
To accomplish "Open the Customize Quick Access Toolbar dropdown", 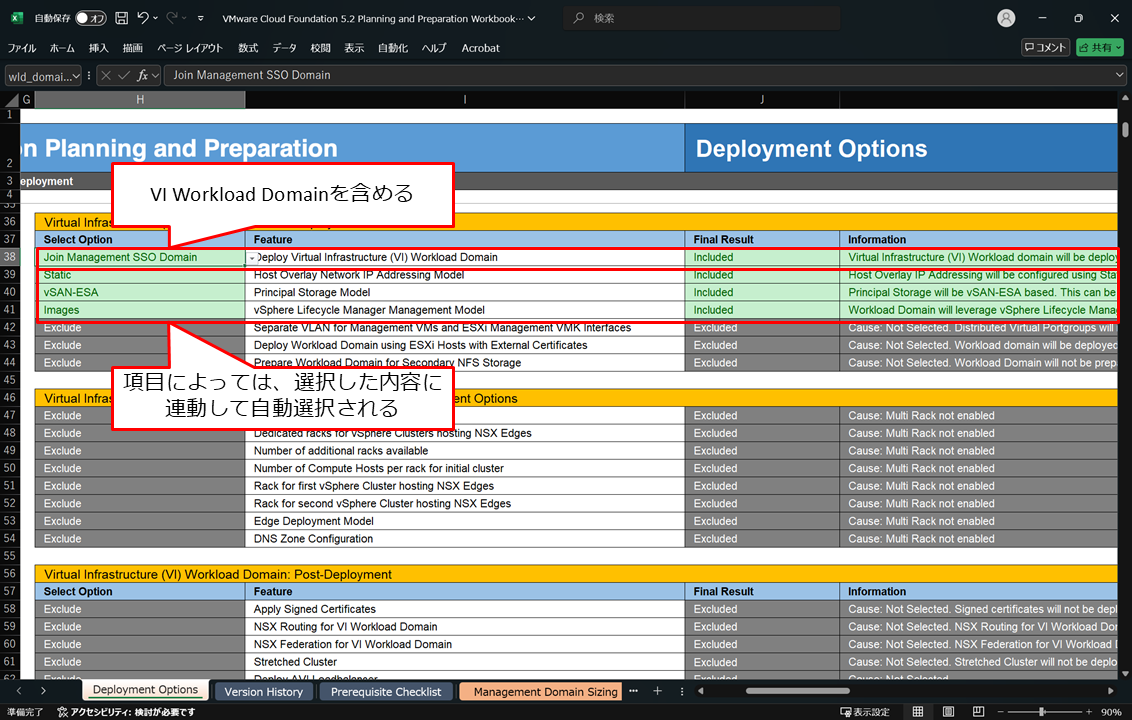I will click(x=201, y=18).
